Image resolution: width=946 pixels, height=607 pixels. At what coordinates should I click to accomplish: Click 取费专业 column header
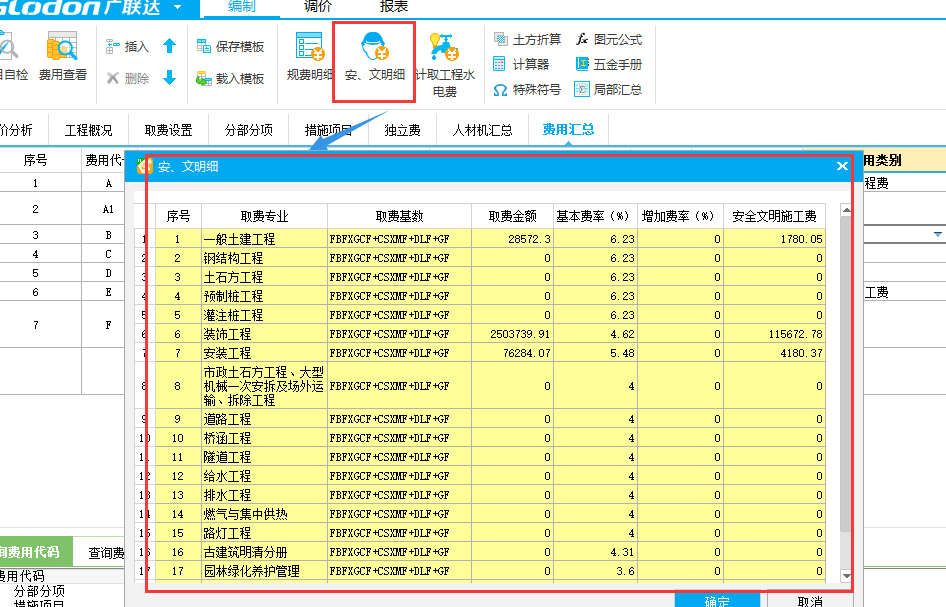[x=264, y=216]
